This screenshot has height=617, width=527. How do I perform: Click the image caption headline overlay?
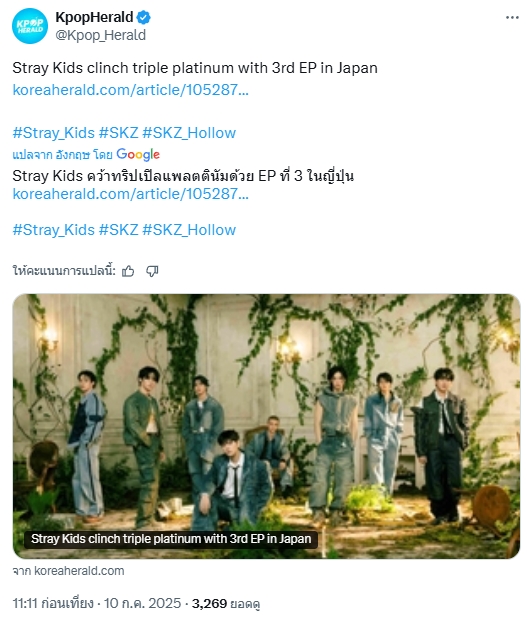click(x=171, y=539)
